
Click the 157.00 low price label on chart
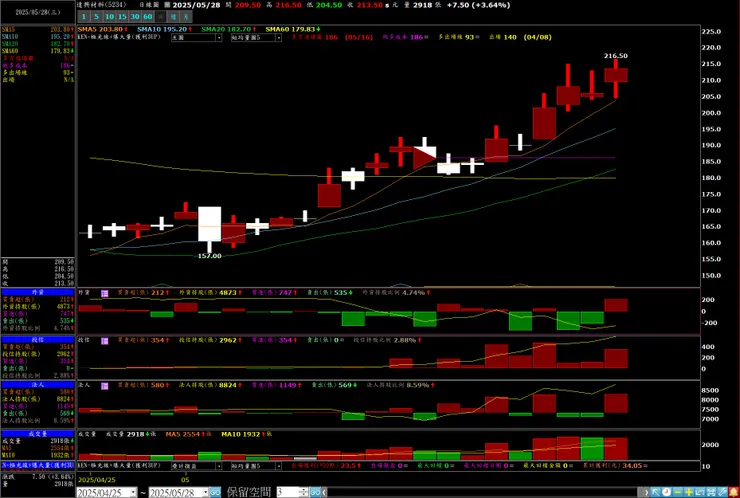[x=210, y=256]
